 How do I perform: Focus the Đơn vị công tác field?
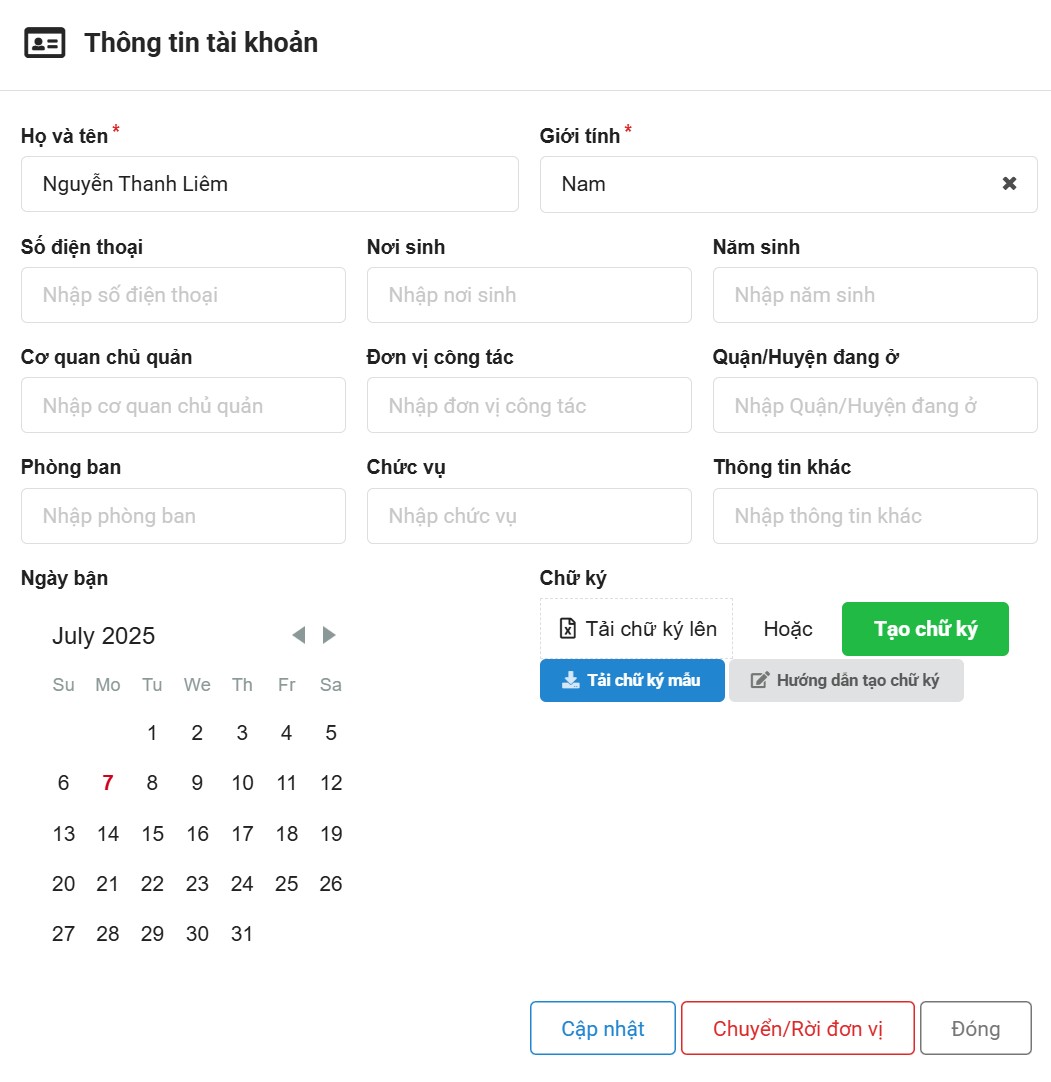(x=529, y=406)
